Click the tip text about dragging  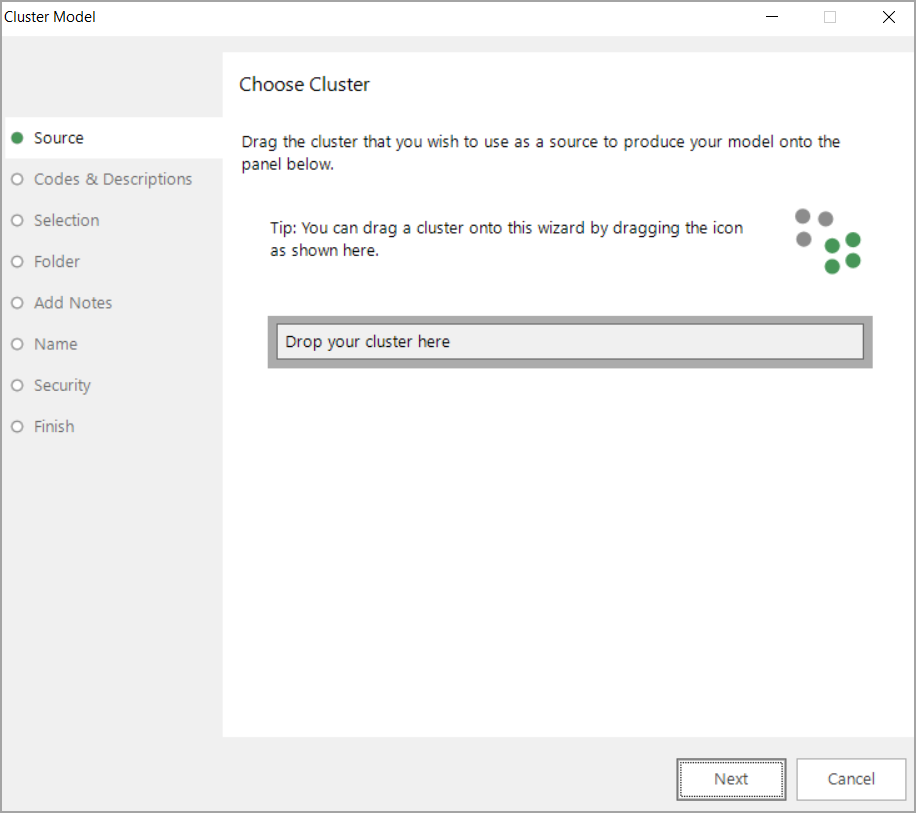[506, 239]
